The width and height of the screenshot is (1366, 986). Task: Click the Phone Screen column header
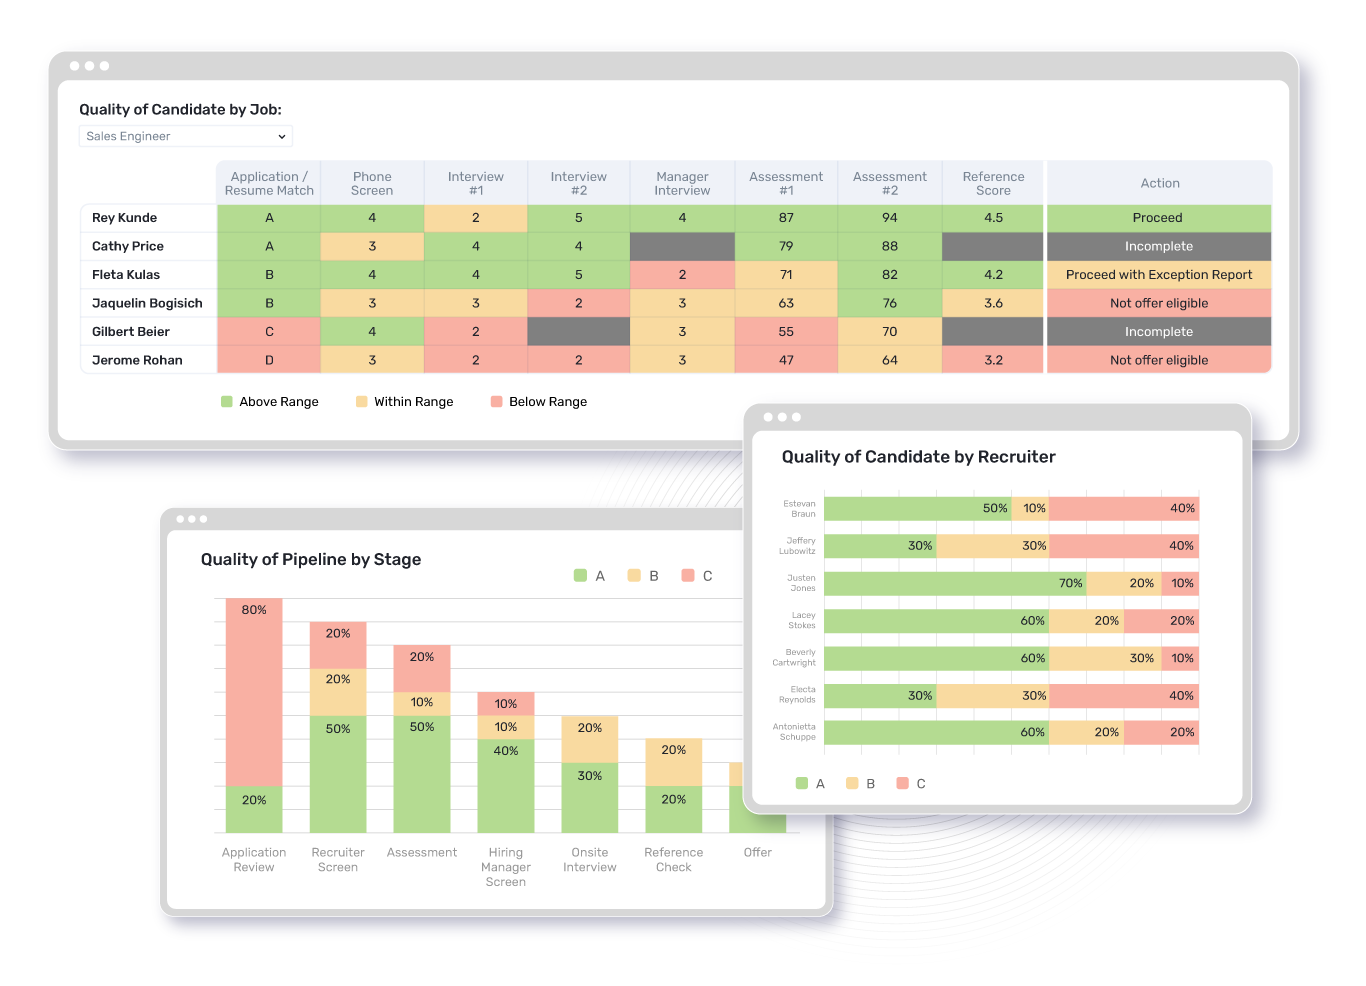(x=371, y=182)
